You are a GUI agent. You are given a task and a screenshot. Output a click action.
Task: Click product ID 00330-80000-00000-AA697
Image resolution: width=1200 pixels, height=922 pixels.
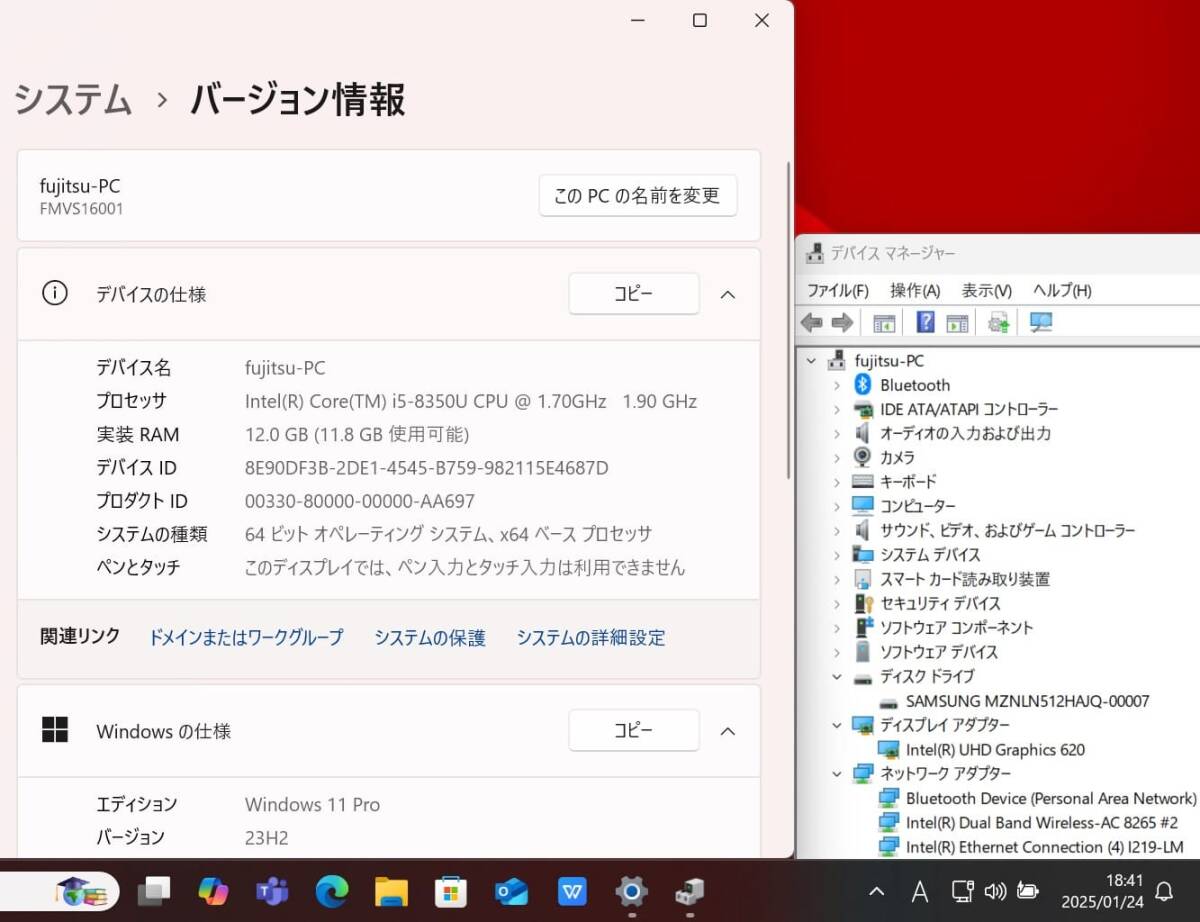360,501
